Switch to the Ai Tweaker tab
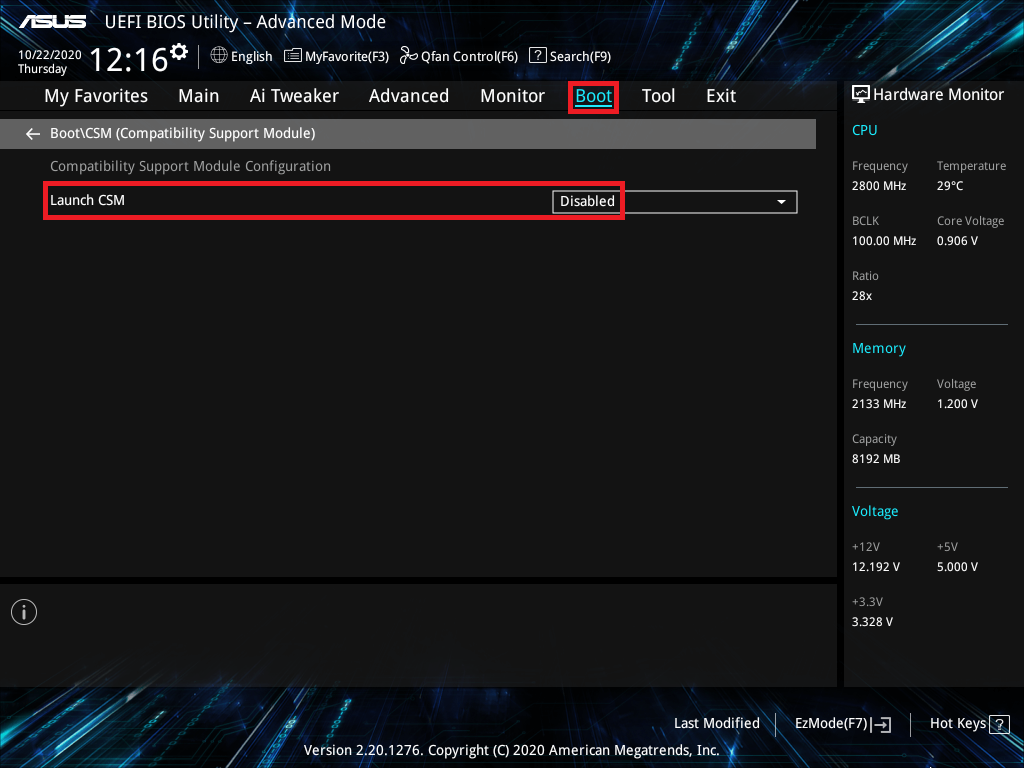 294,96
